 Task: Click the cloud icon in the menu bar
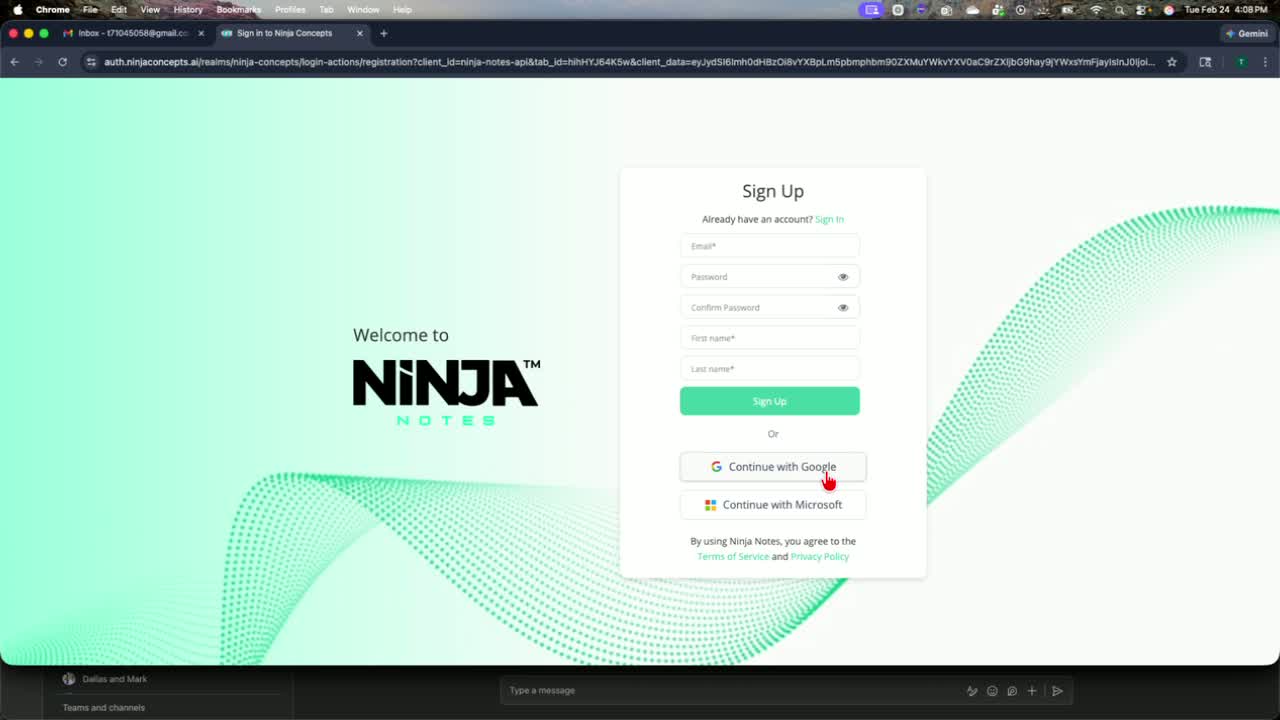click(973, 10)
